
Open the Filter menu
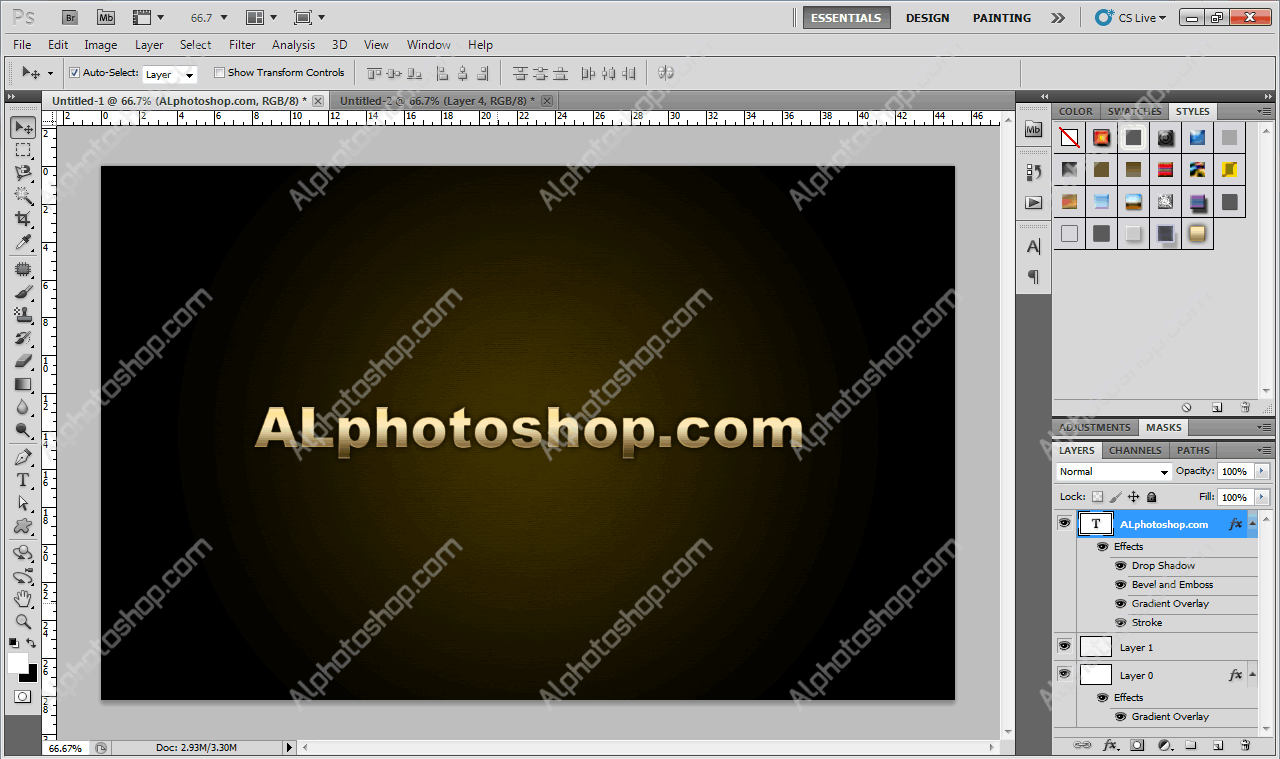click(x=242, y=45)
